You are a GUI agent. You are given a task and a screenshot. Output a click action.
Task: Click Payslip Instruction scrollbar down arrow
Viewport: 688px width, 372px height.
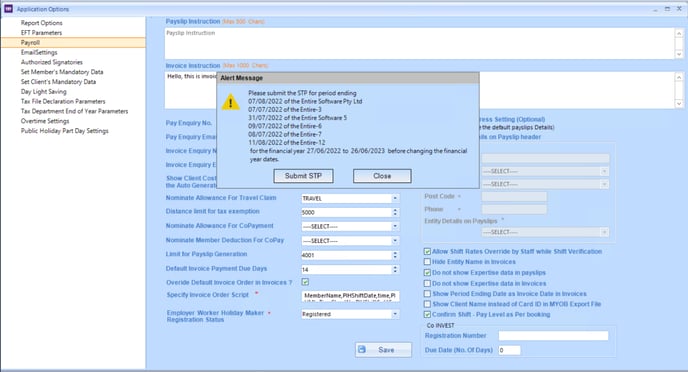[679, 54]
